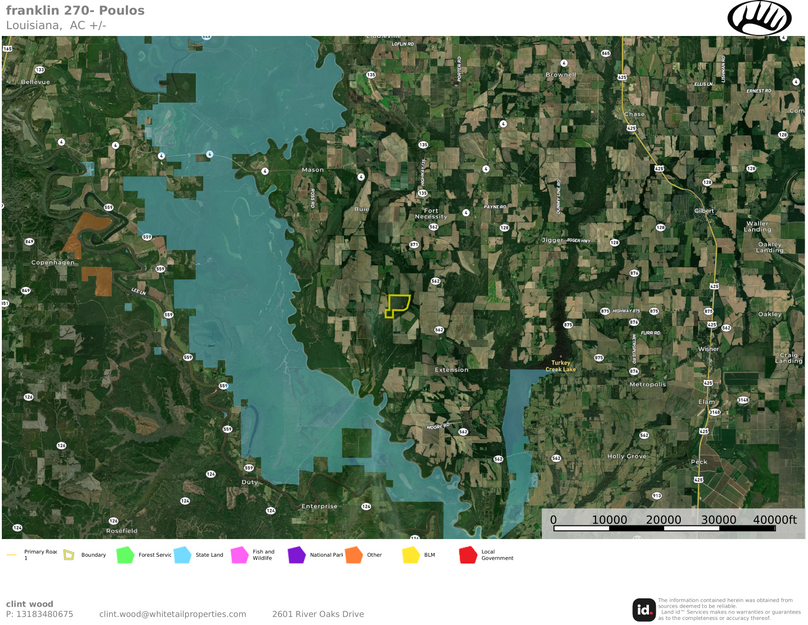The height and width of the screenshot is (625, 808).
Task: Click the yellow property boundary outline on map
Action: 397,305
